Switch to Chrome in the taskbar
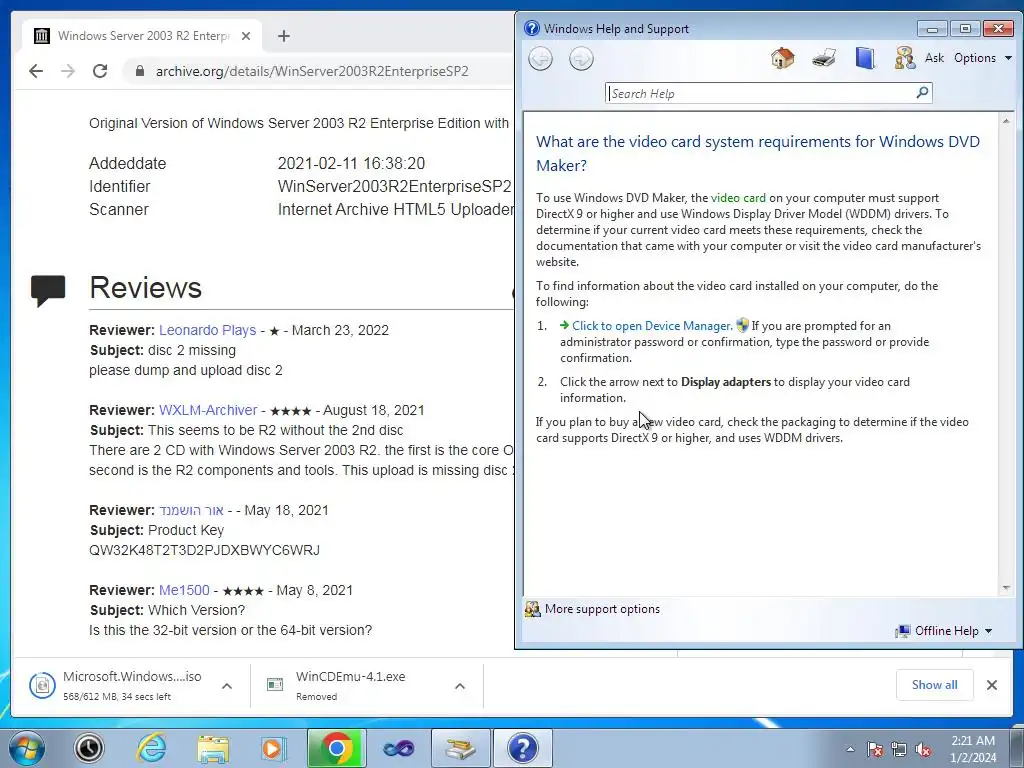 point(336,748)
